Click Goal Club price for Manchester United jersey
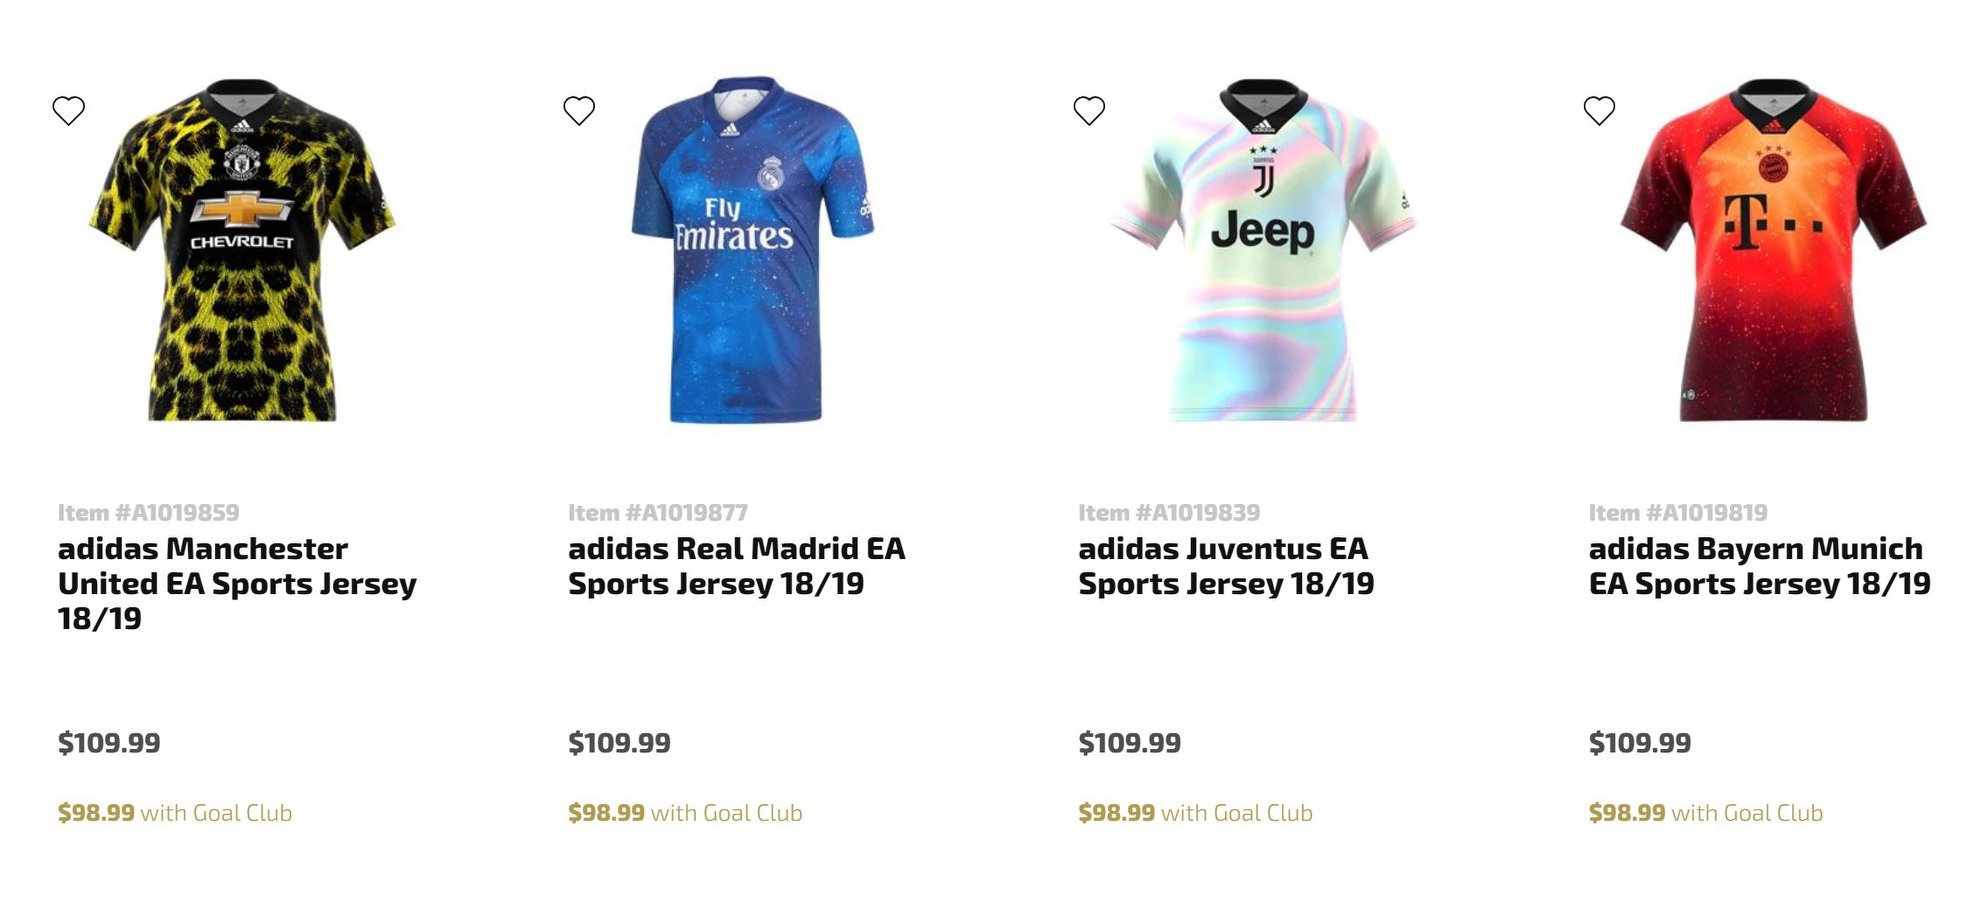 (175, 813)
